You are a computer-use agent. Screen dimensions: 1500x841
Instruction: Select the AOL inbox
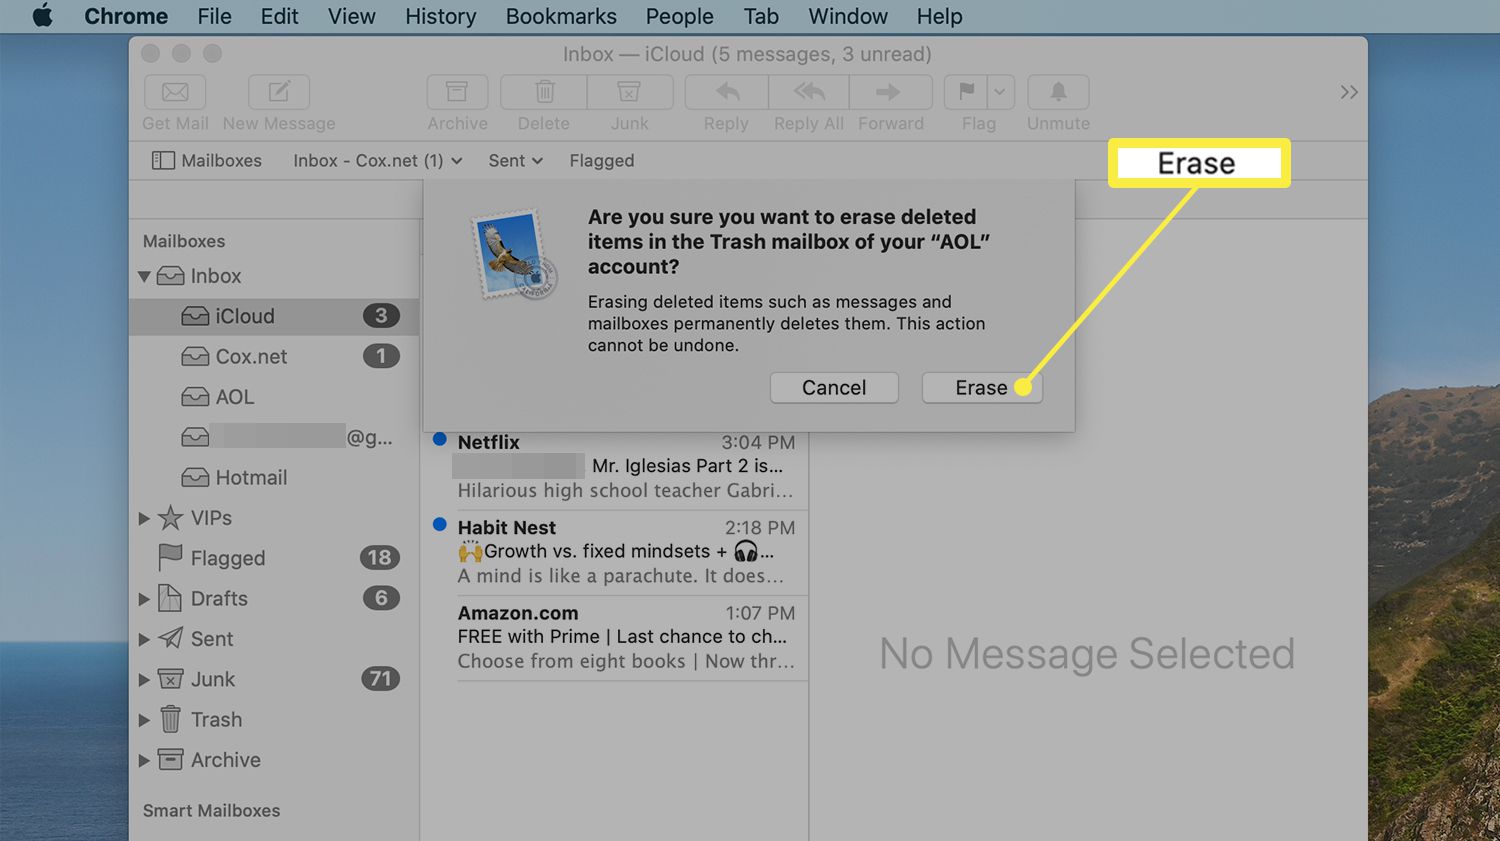point(274,397)
